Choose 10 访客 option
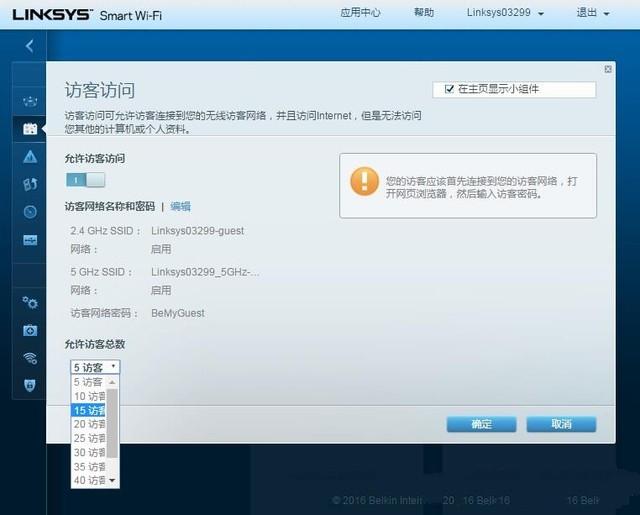 (x=89, y=396)
